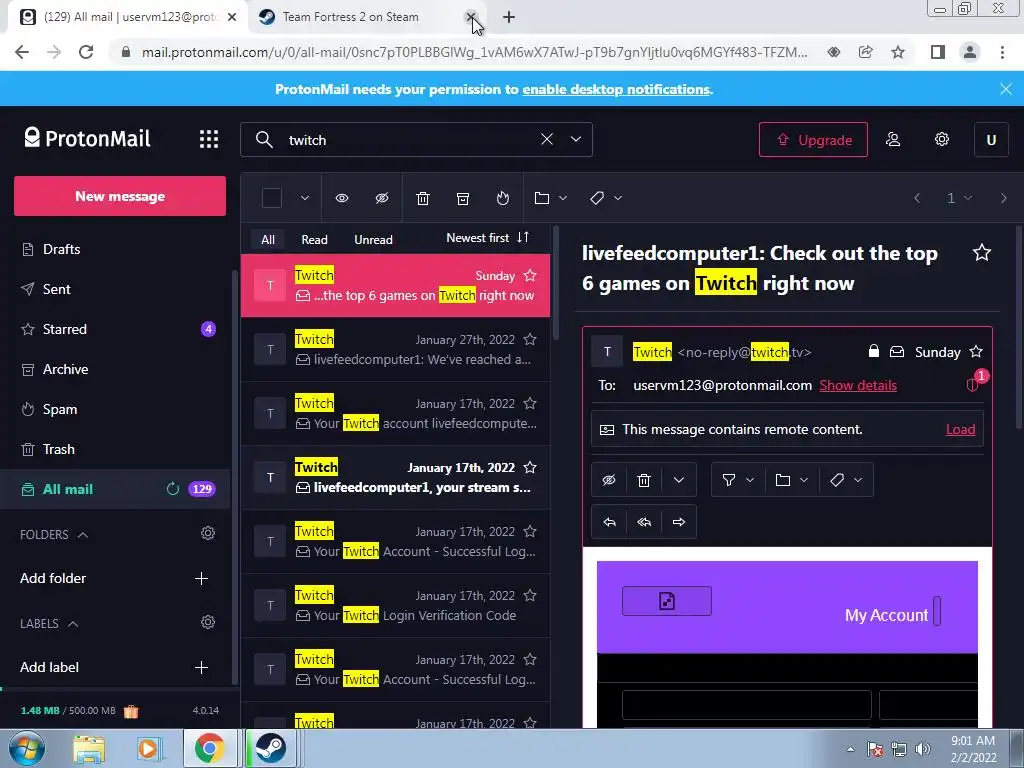Open We've reached email from January 27th
This screenshot has width=1024, height=768.
[x=396, y=349]
